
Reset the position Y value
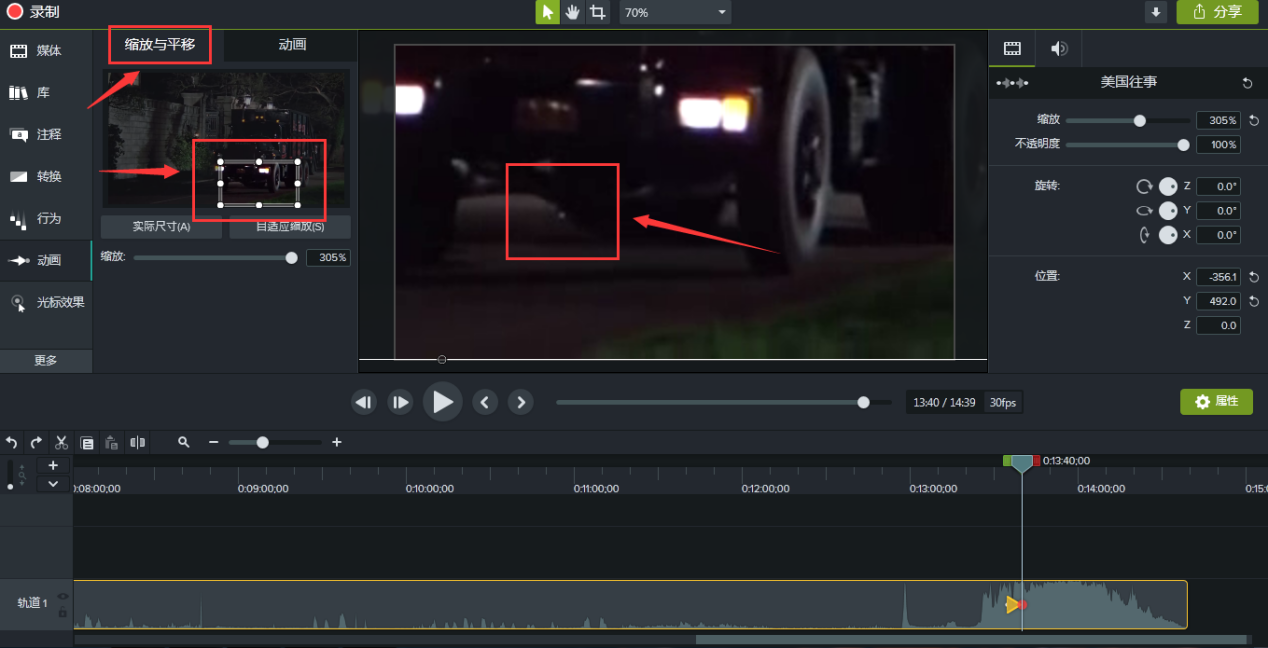point(1253,301)
